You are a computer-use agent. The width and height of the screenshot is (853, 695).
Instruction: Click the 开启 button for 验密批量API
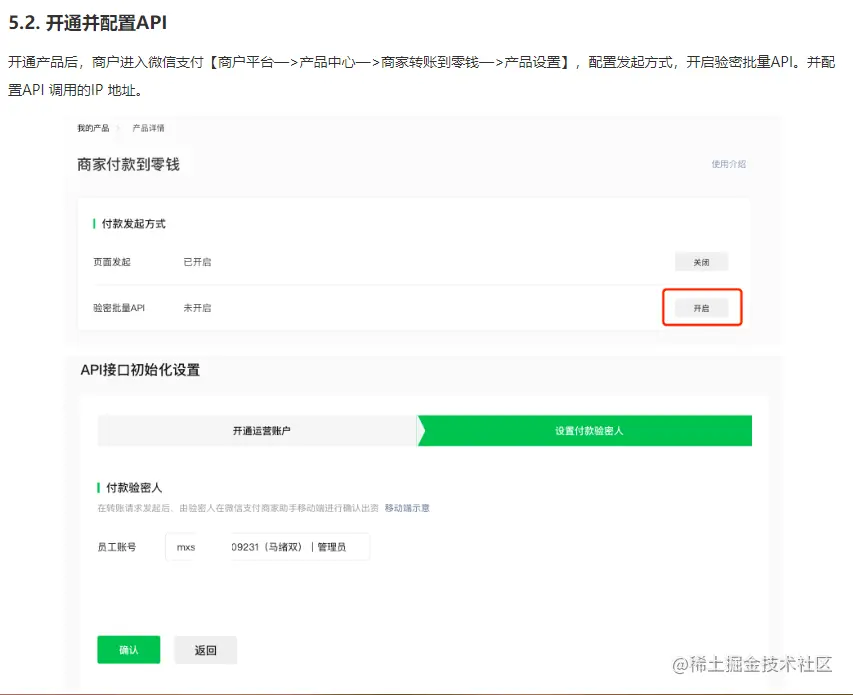point(701,308)
